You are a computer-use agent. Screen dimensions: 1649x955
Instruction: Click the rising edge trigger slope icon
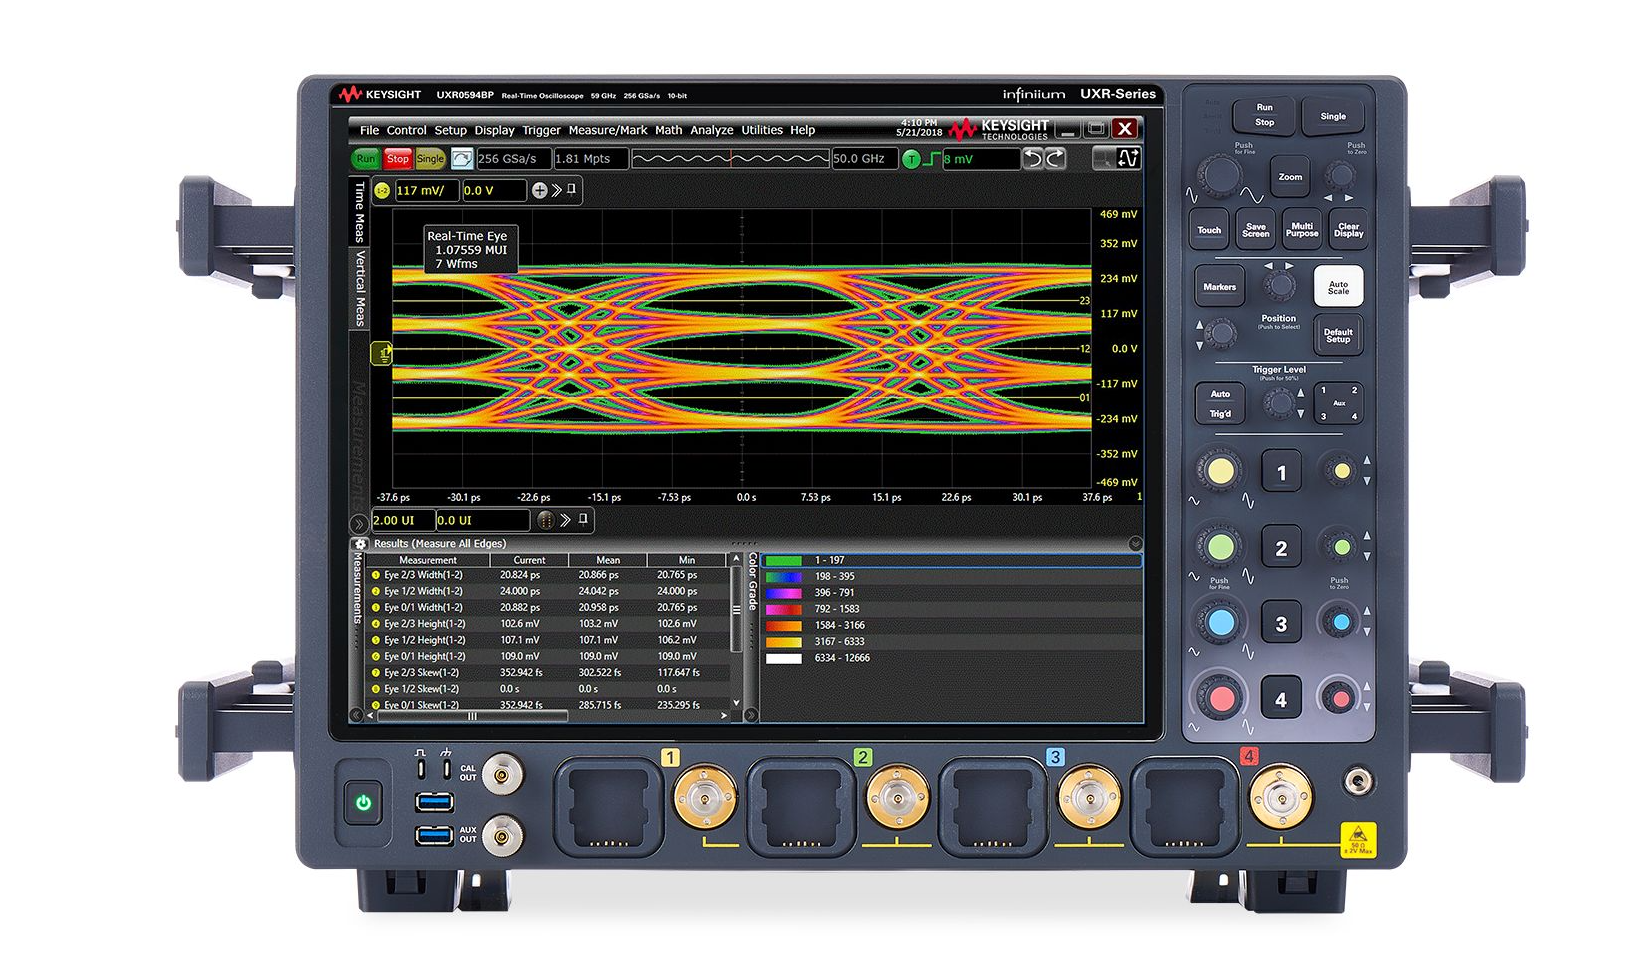(932, 159)
